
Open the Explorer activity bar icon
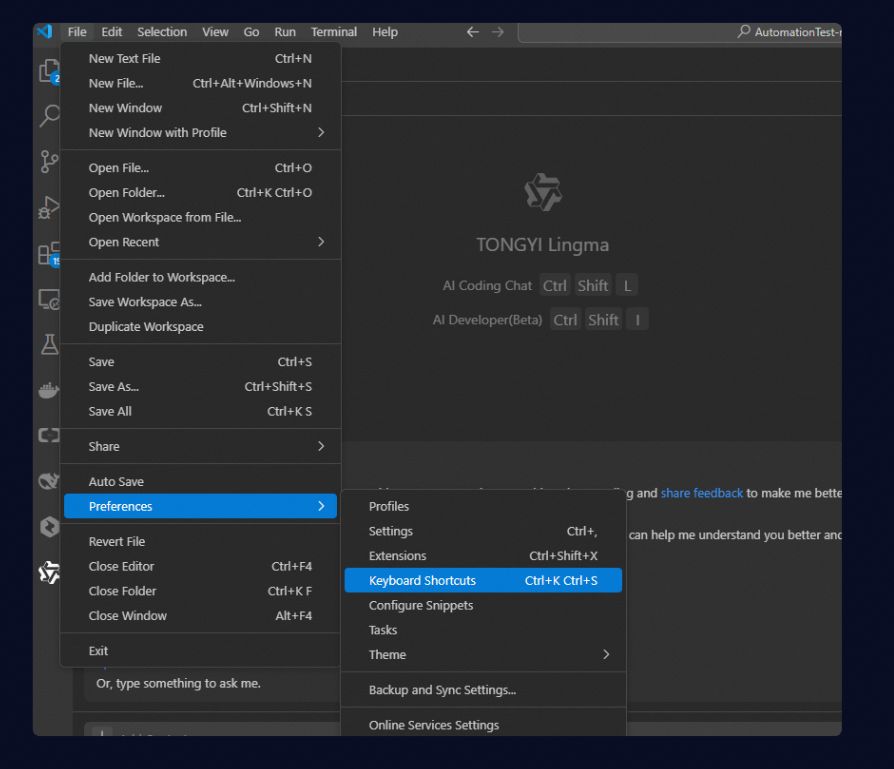click(49, 71)
